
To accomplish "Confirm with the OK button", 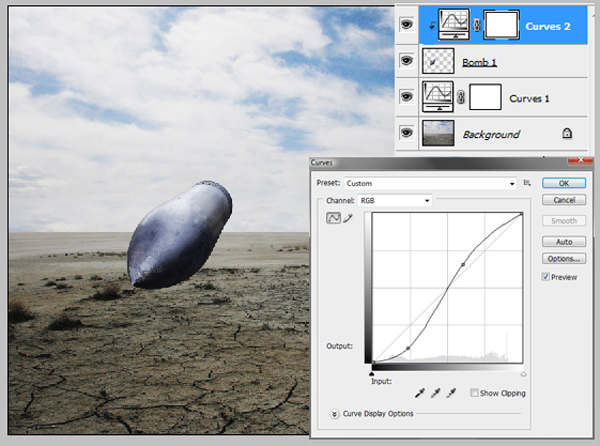I will [x=564, y=183].
